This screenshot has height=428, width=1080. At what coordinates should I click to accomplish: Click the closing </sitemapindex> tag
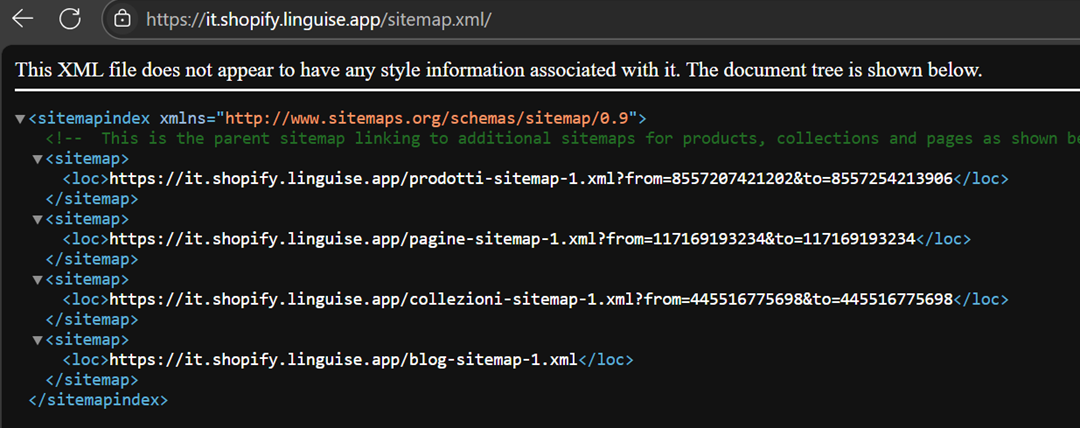[98, 399]
